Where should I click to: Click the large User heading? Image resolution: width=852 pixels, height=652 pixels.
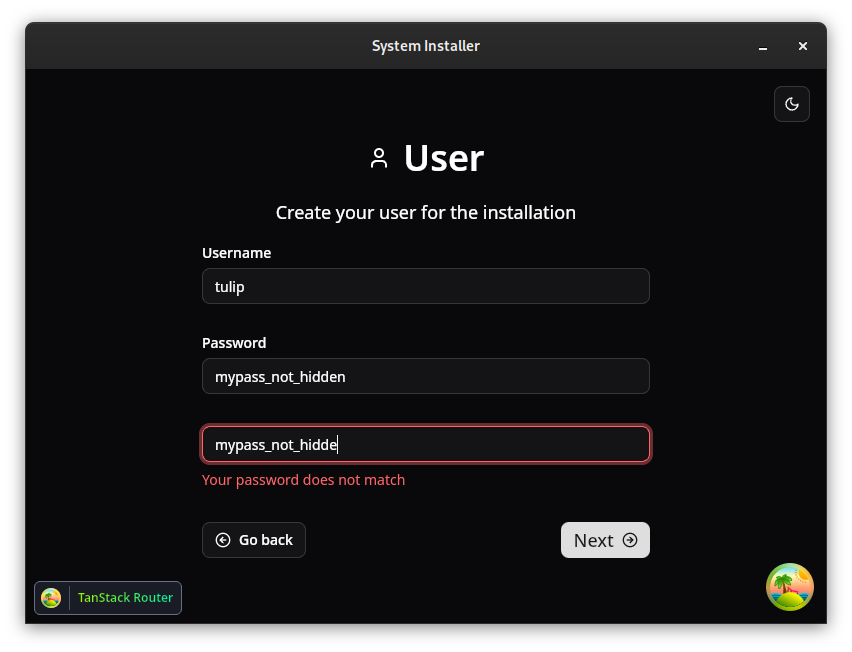click(444, 159)
